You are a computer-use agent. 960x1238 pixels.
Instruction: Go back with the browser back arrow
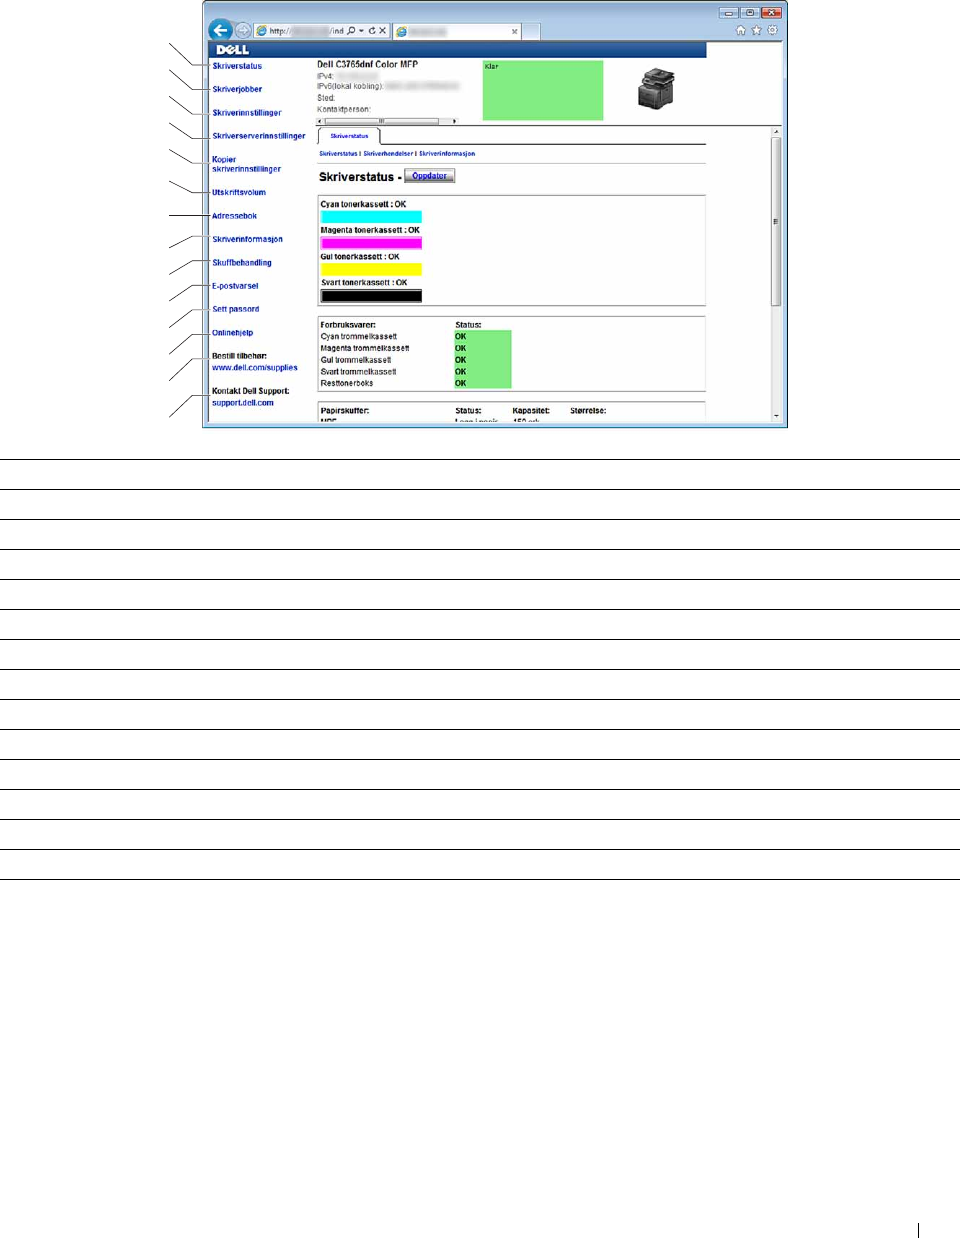220,30
